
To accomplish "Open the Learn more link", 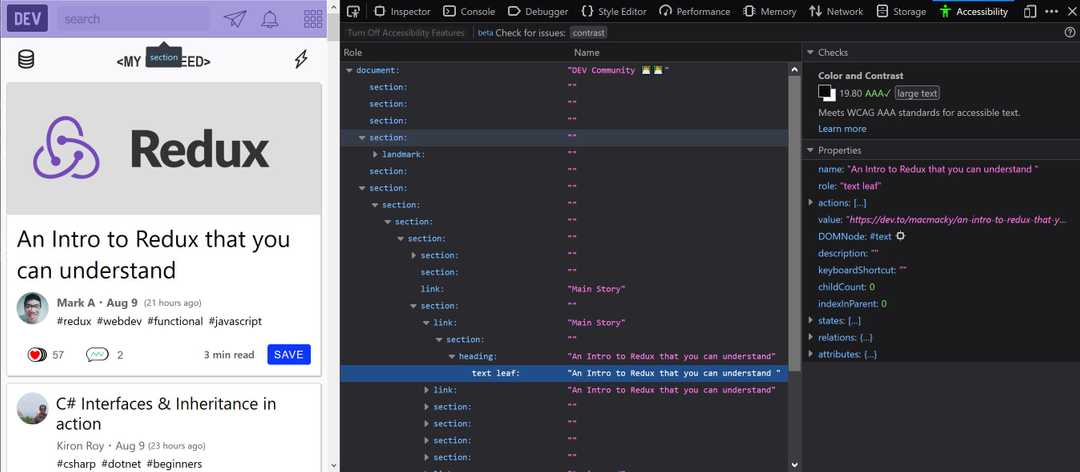I will (842, 129).
